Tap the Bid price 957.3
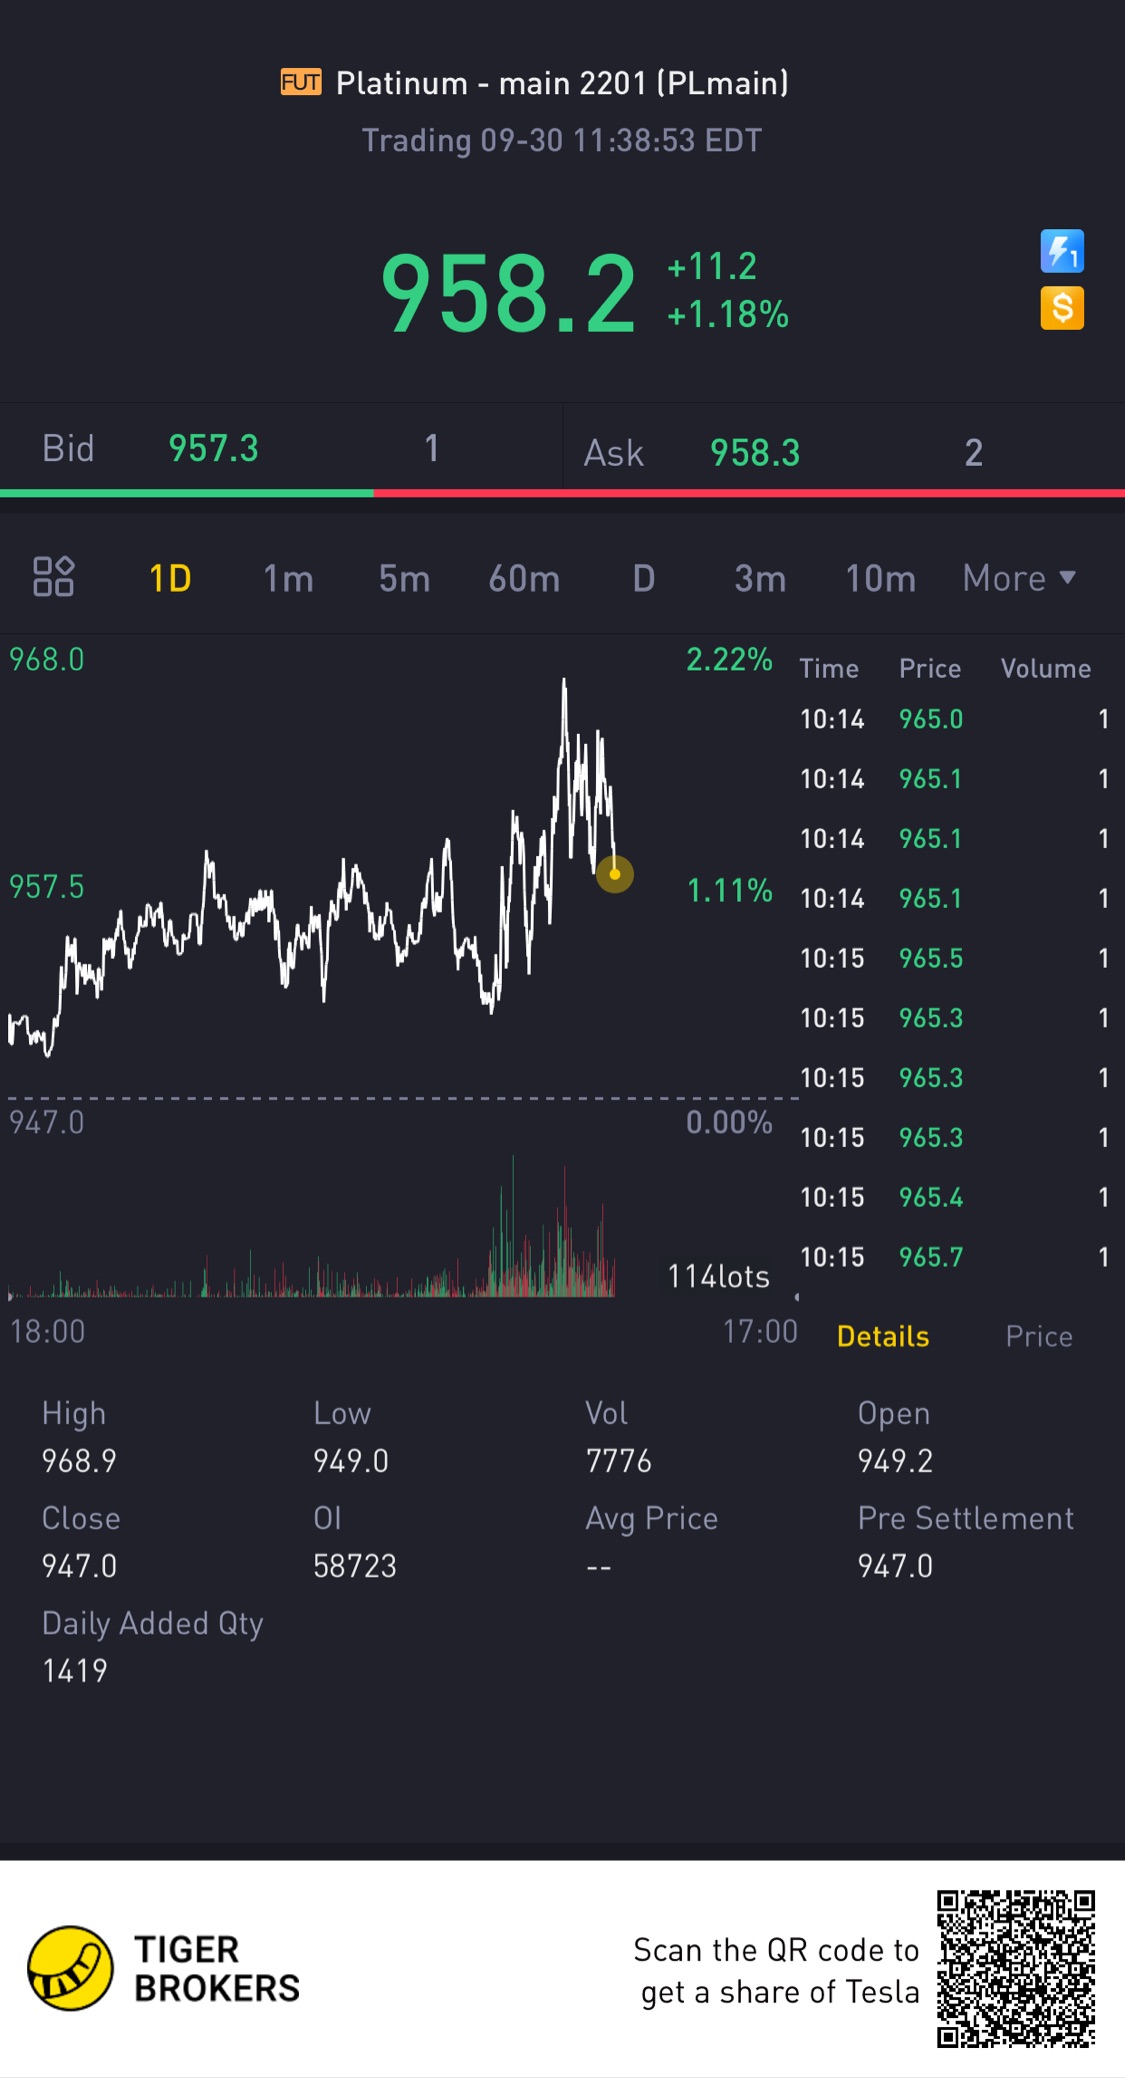1125x2078 pixels. [213, 448]
